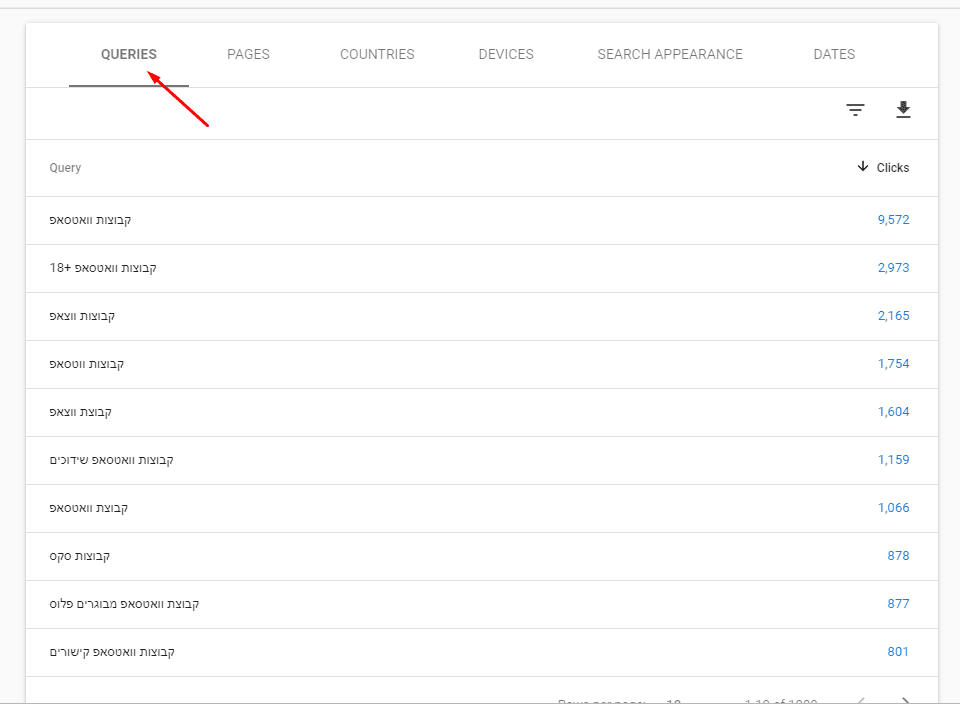Open the COUNTRIES tab
Viewport: 960px width, 707px height.
click(377, 54)
